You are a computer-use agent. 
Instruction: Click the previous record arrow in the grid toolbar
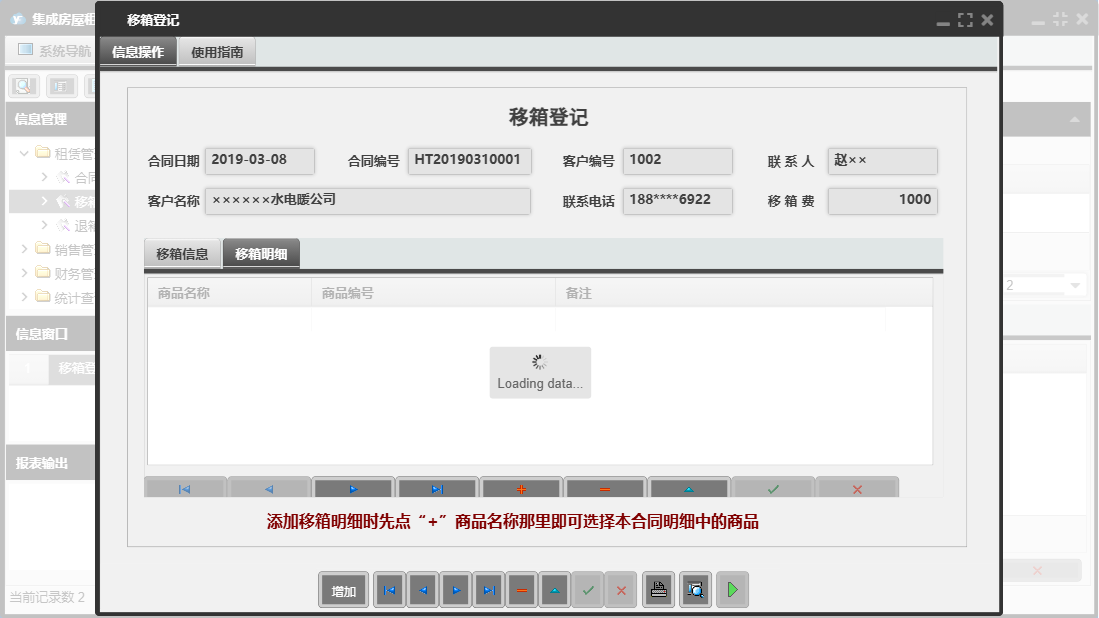(x=269, y=487)
